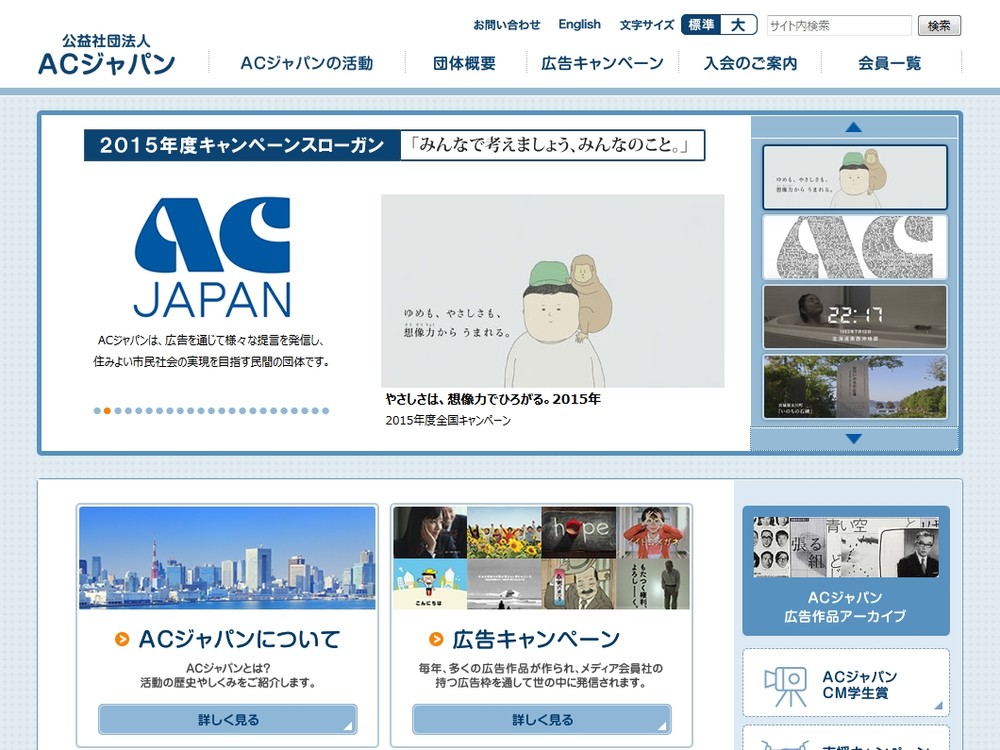Click orange arrow beside 広告キャンペーン heading

pyautogui.click(x=436, y=640)
